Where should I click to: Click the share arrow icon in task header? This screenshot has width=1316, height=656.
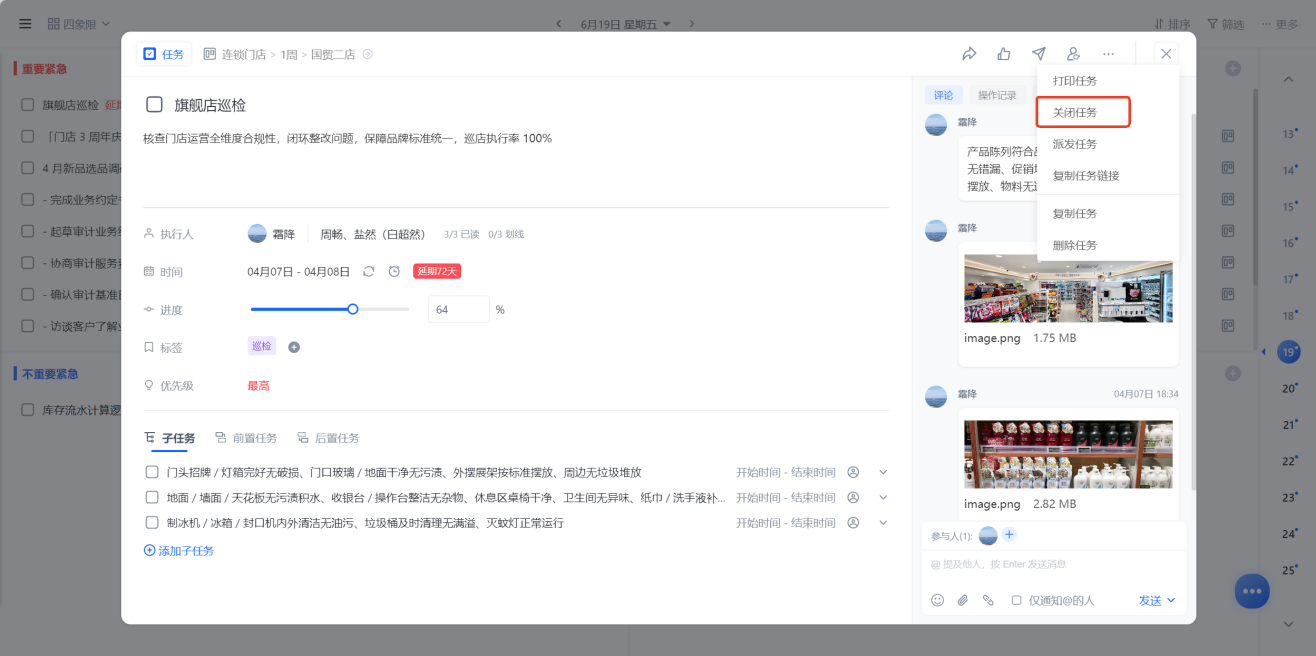click(969, 54)
